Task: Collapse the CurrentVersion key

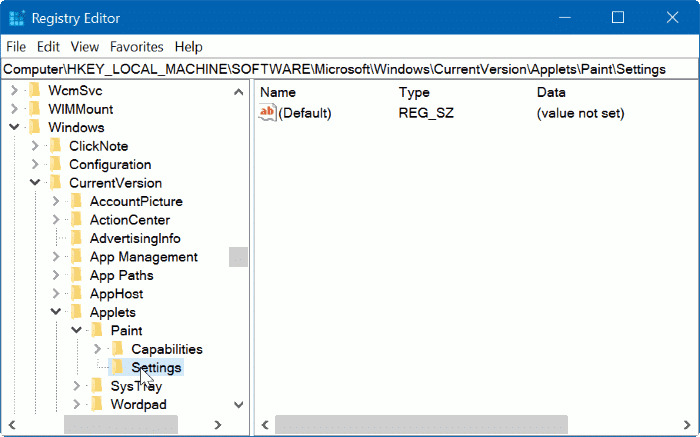Action: 35,183
